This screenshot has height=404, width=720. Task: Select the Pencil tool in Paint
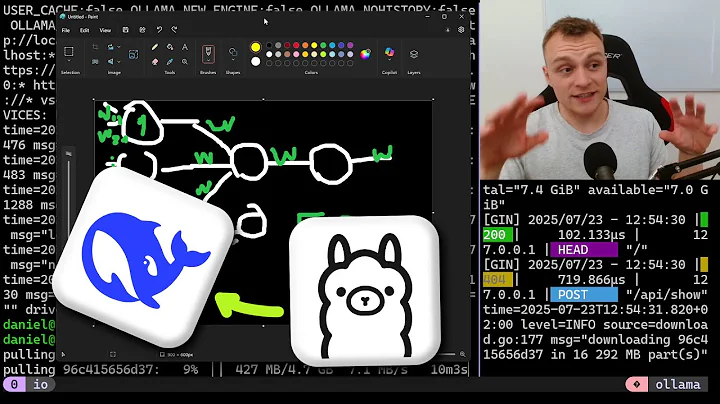155,47
